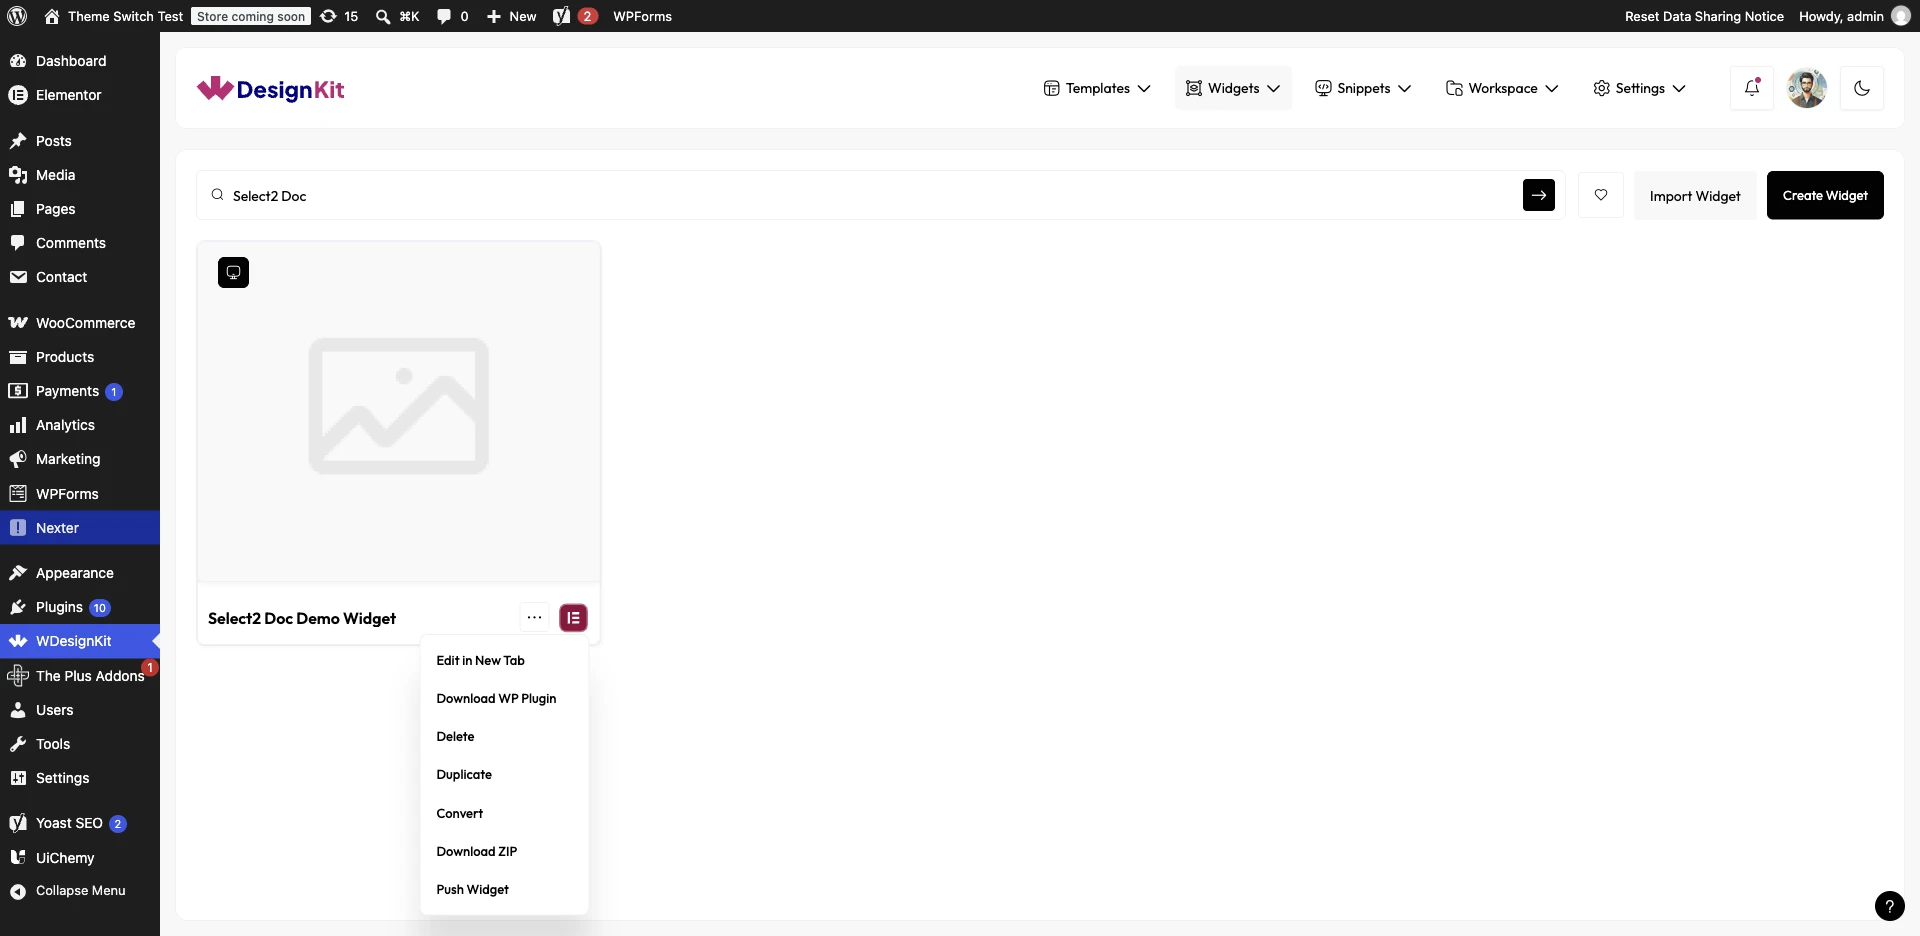This screenshot has height=936, width=1920.
Task: Open Plugins in sidebar
Action: point(80,607)
